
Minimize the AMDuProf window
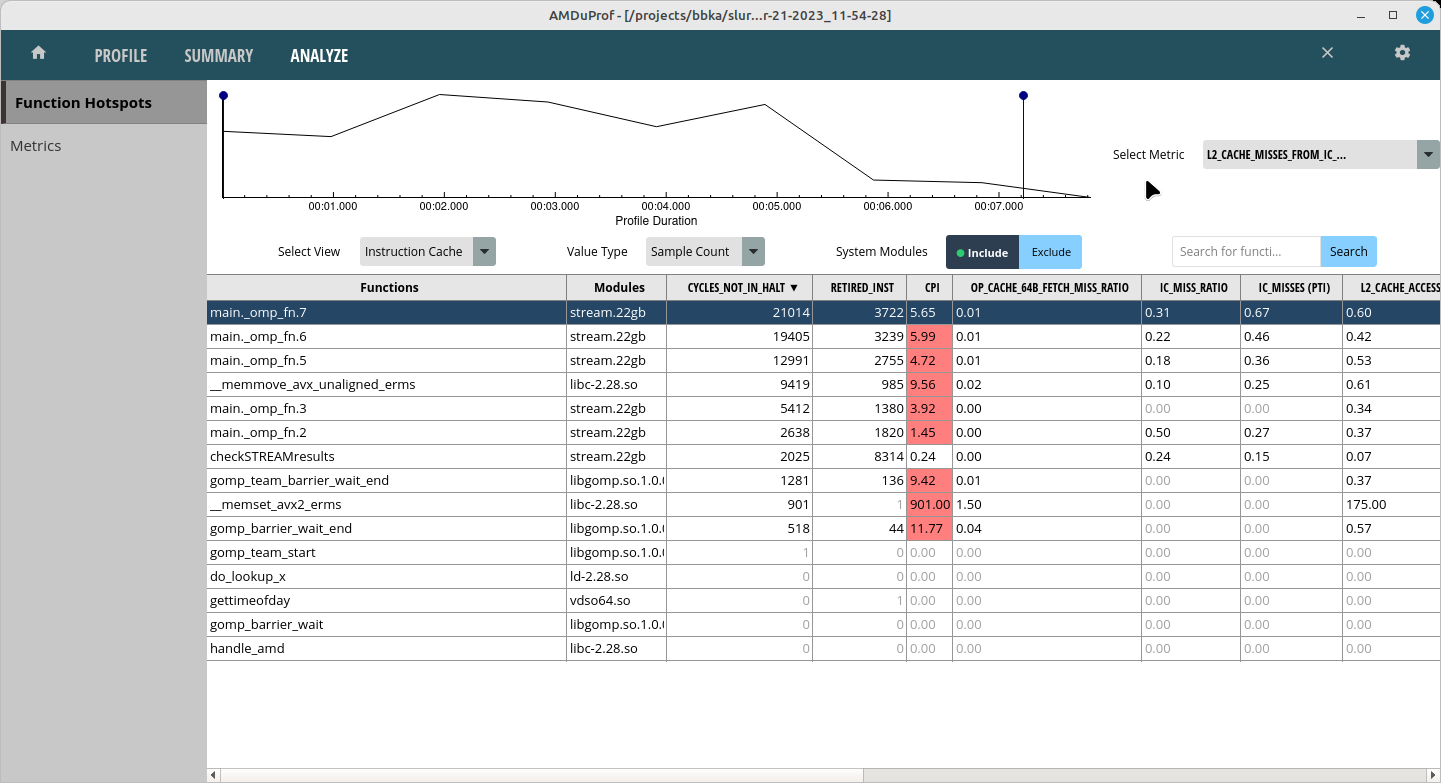pyautogui.click(x=1359, y=15)
